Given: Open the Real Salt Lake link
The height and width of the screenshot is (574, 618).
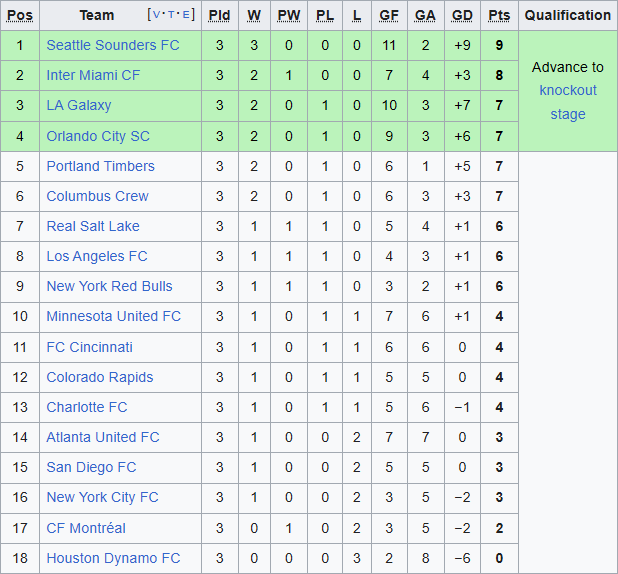Looking at the screenshot, I should 93,226.
